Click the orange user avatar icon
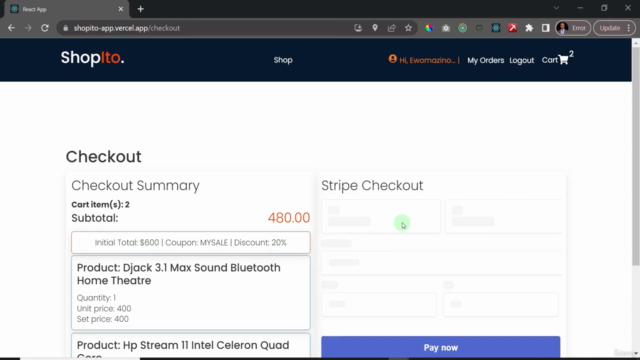The image size is (640, 360). (x=393, y=59)
